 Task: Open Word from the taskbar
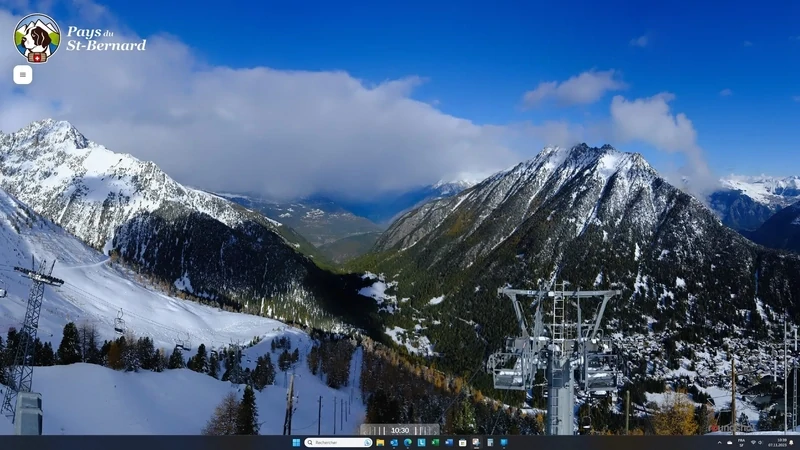(449, 443)
